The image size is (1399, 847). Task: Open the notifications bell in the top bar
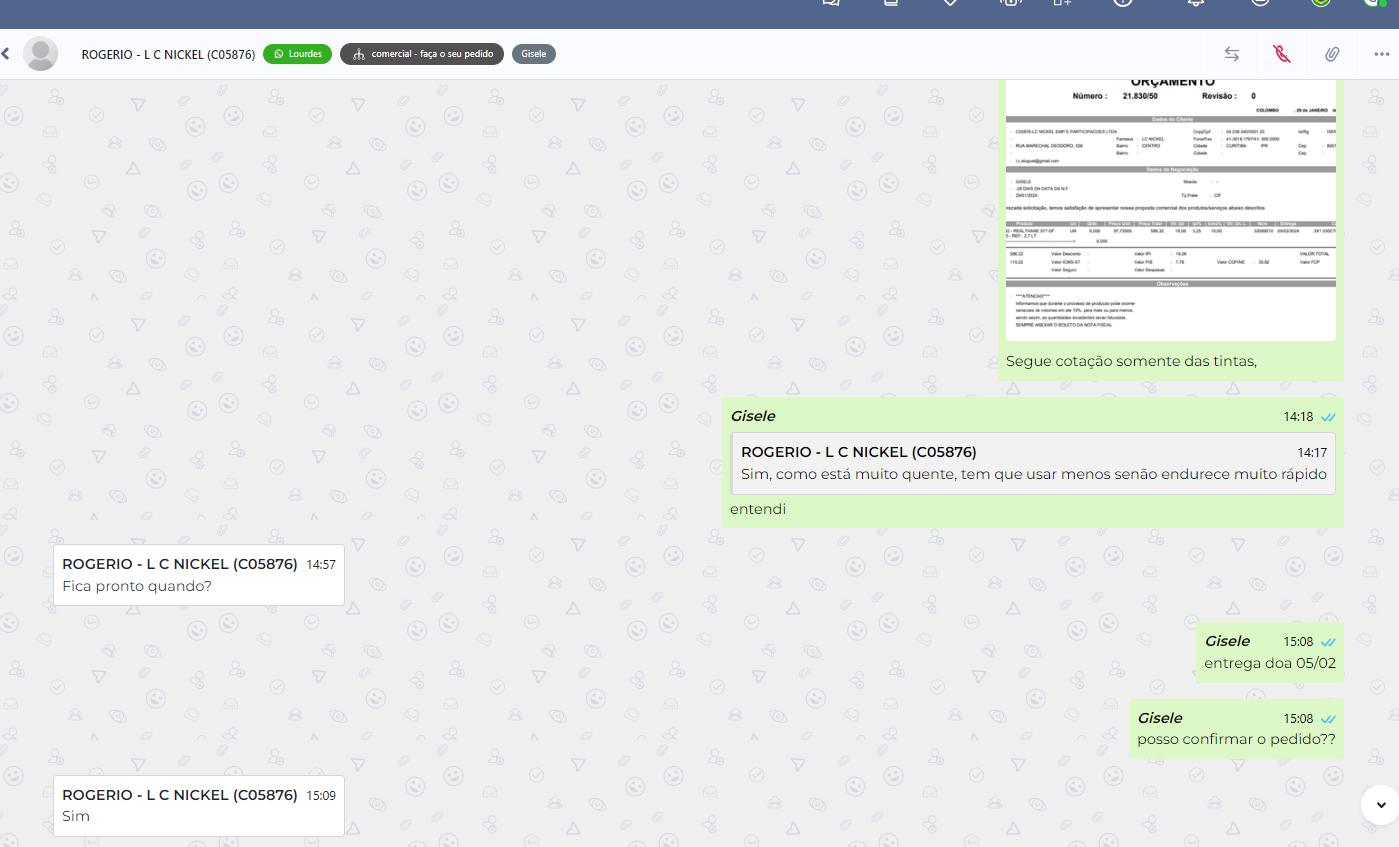click(1195, 3)
